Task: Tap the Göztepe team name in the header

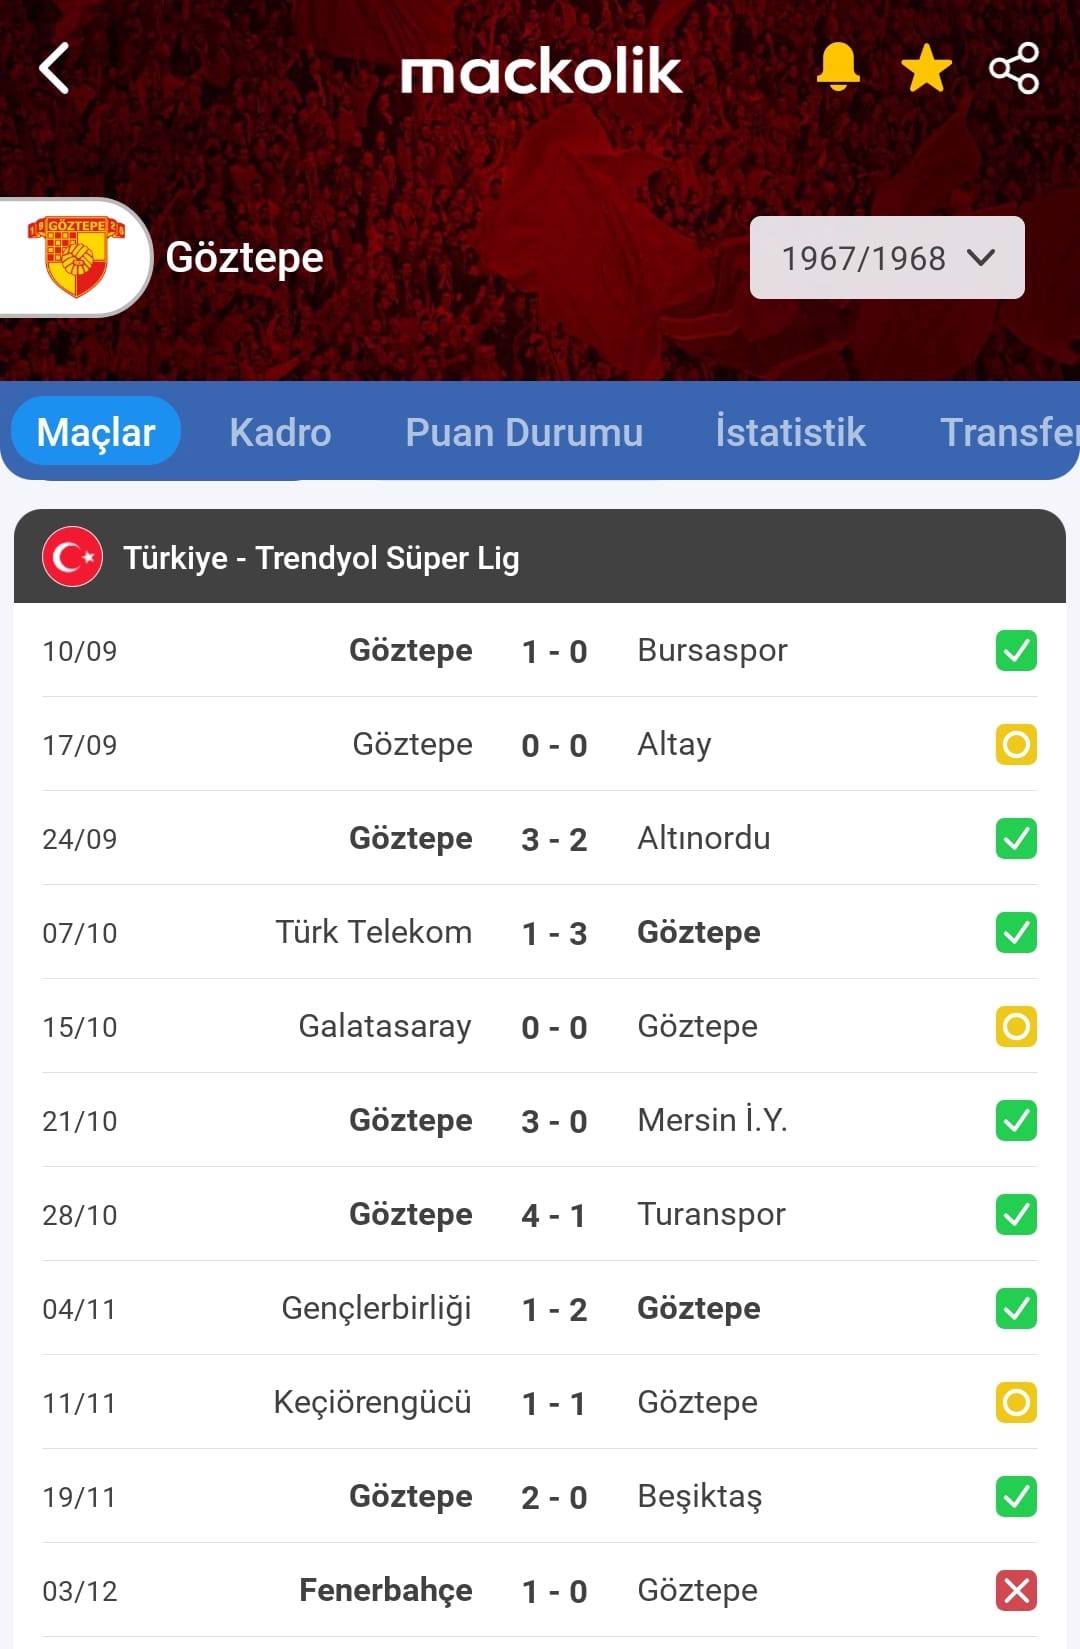Action: tap(245, 258)
